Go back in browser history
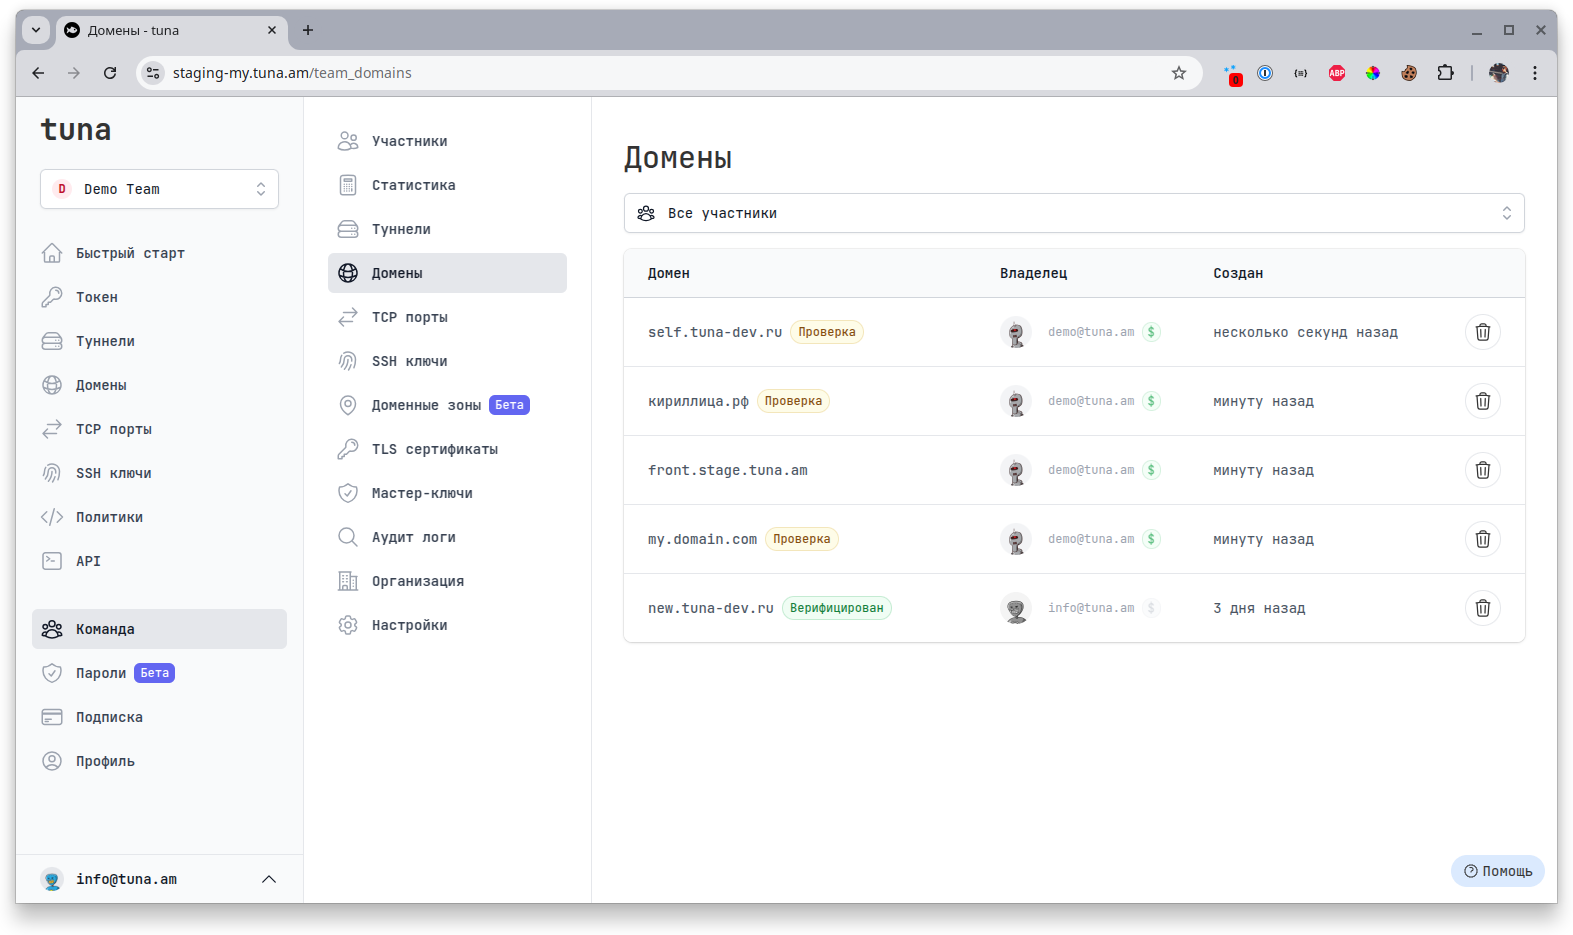 (x=38, y=73)
